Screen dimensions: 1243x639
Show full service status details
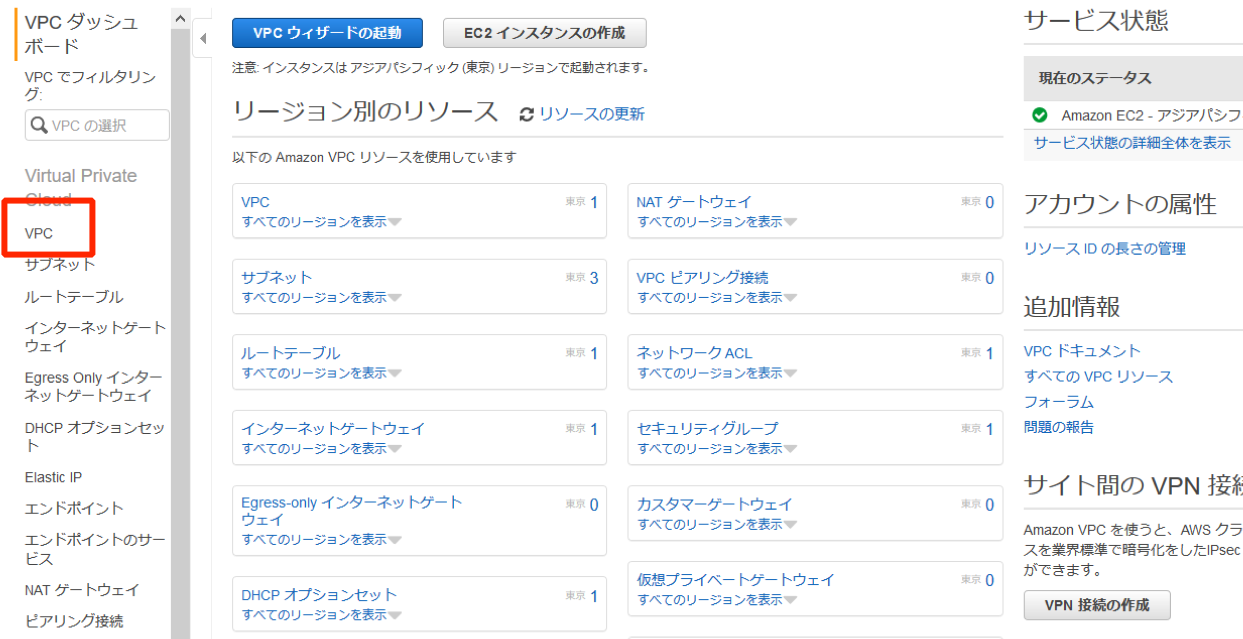click(x=1132, y=143)
